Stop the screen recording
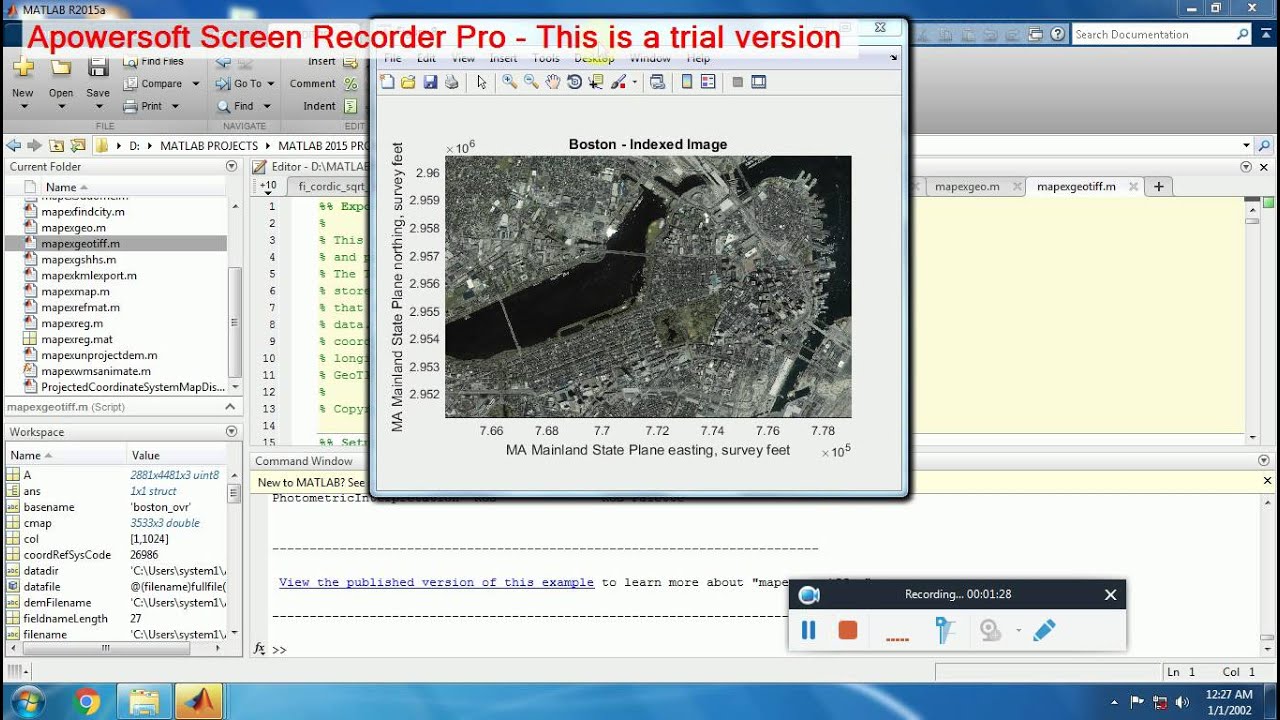 coord(848,630)
